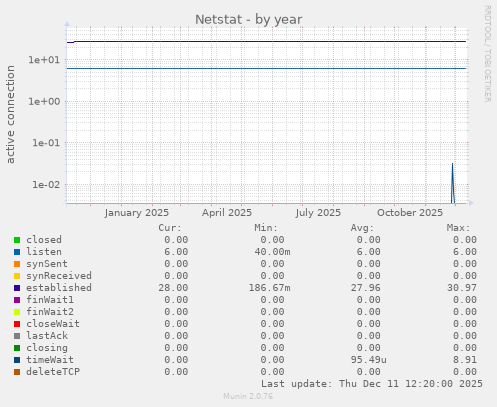Click the 'finWait2' legend label
This screenshot has width=497, height=407.
(50, 312)
